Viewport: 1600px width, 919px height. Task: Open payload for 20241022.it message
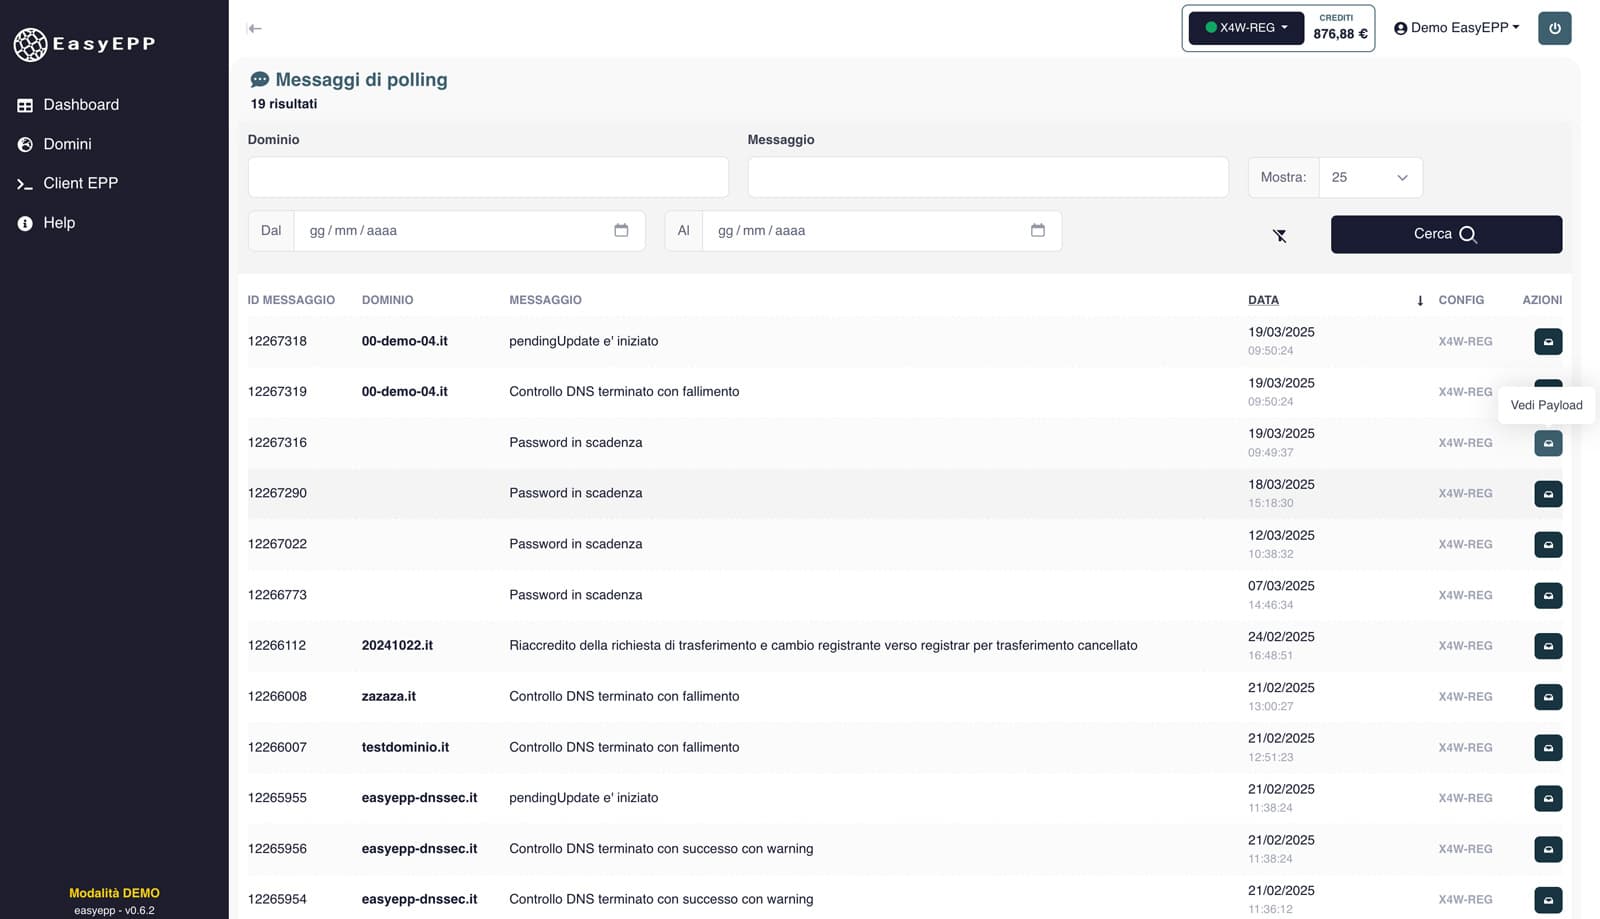1547,646
